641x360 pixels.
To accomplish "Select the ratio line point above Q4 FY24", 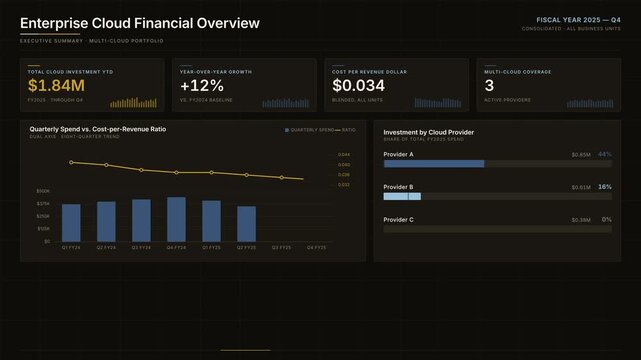I will click(x=176, y=172).
